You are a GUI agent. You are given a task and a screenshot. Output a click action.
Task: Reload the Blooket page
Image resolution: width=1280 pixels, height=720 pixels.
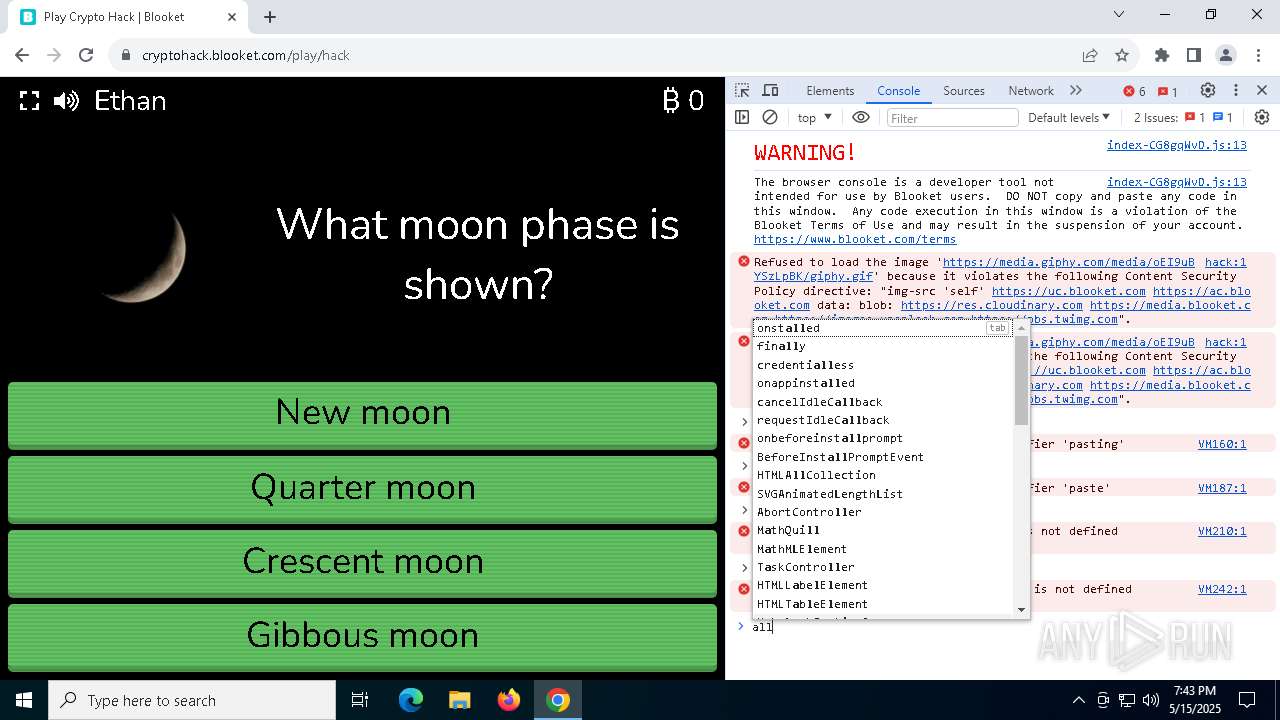click(x=86, y=55)
